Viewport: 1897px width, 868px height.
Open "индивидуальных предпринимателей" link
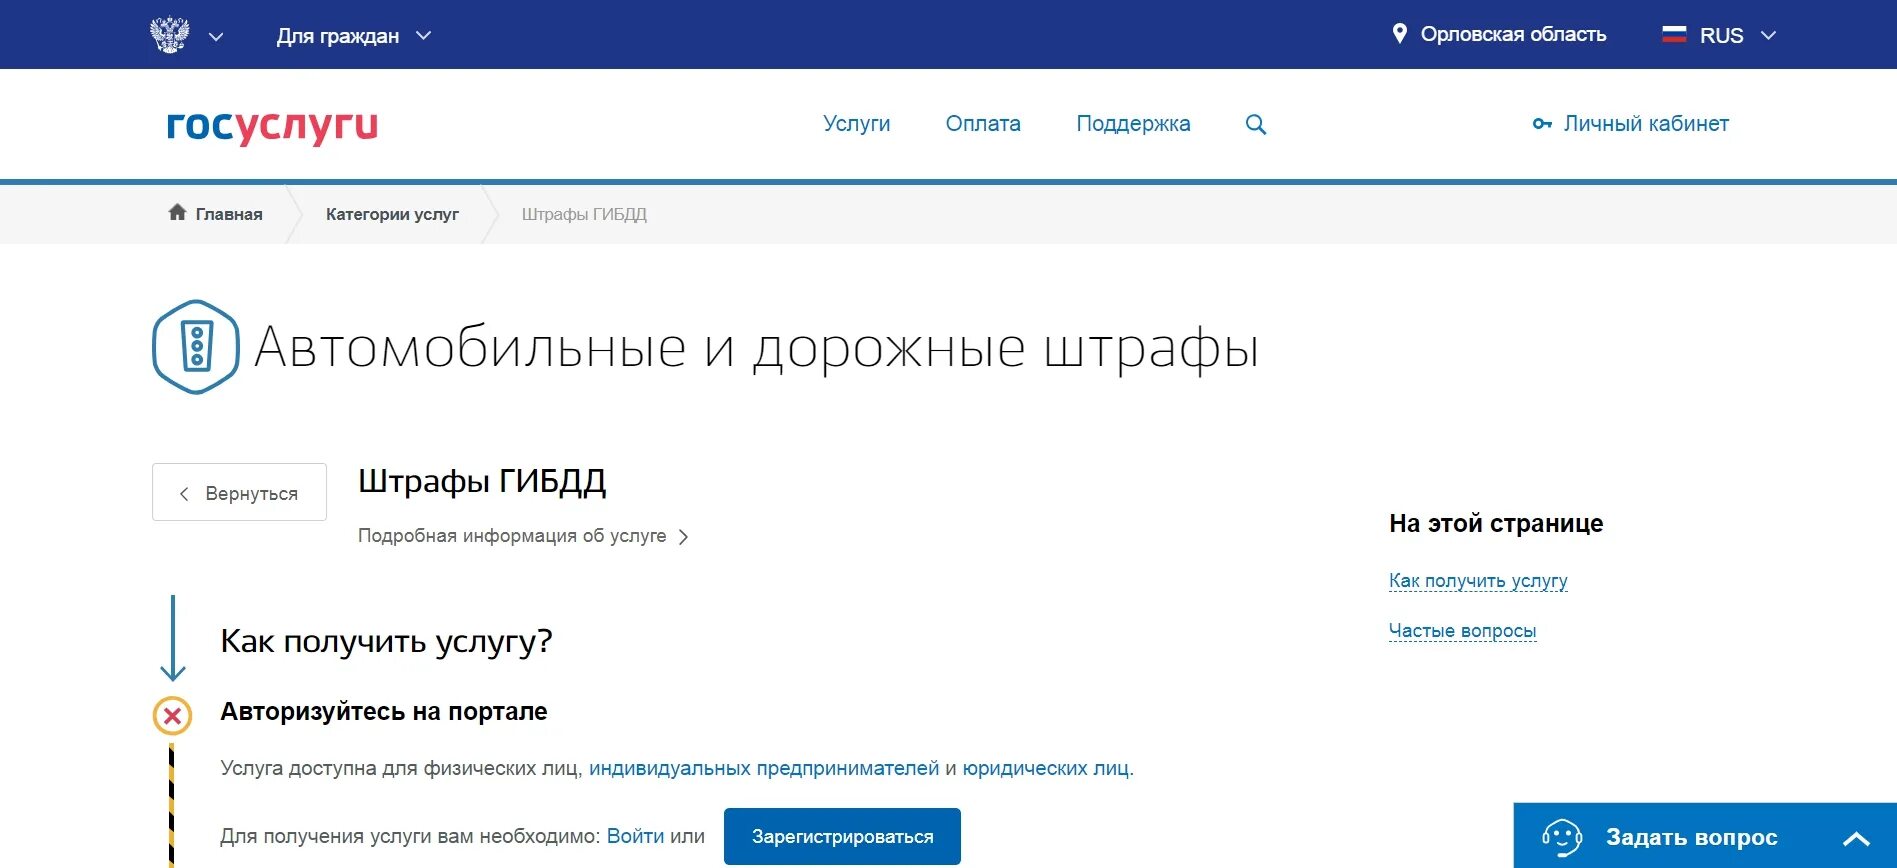pos(764,768)
